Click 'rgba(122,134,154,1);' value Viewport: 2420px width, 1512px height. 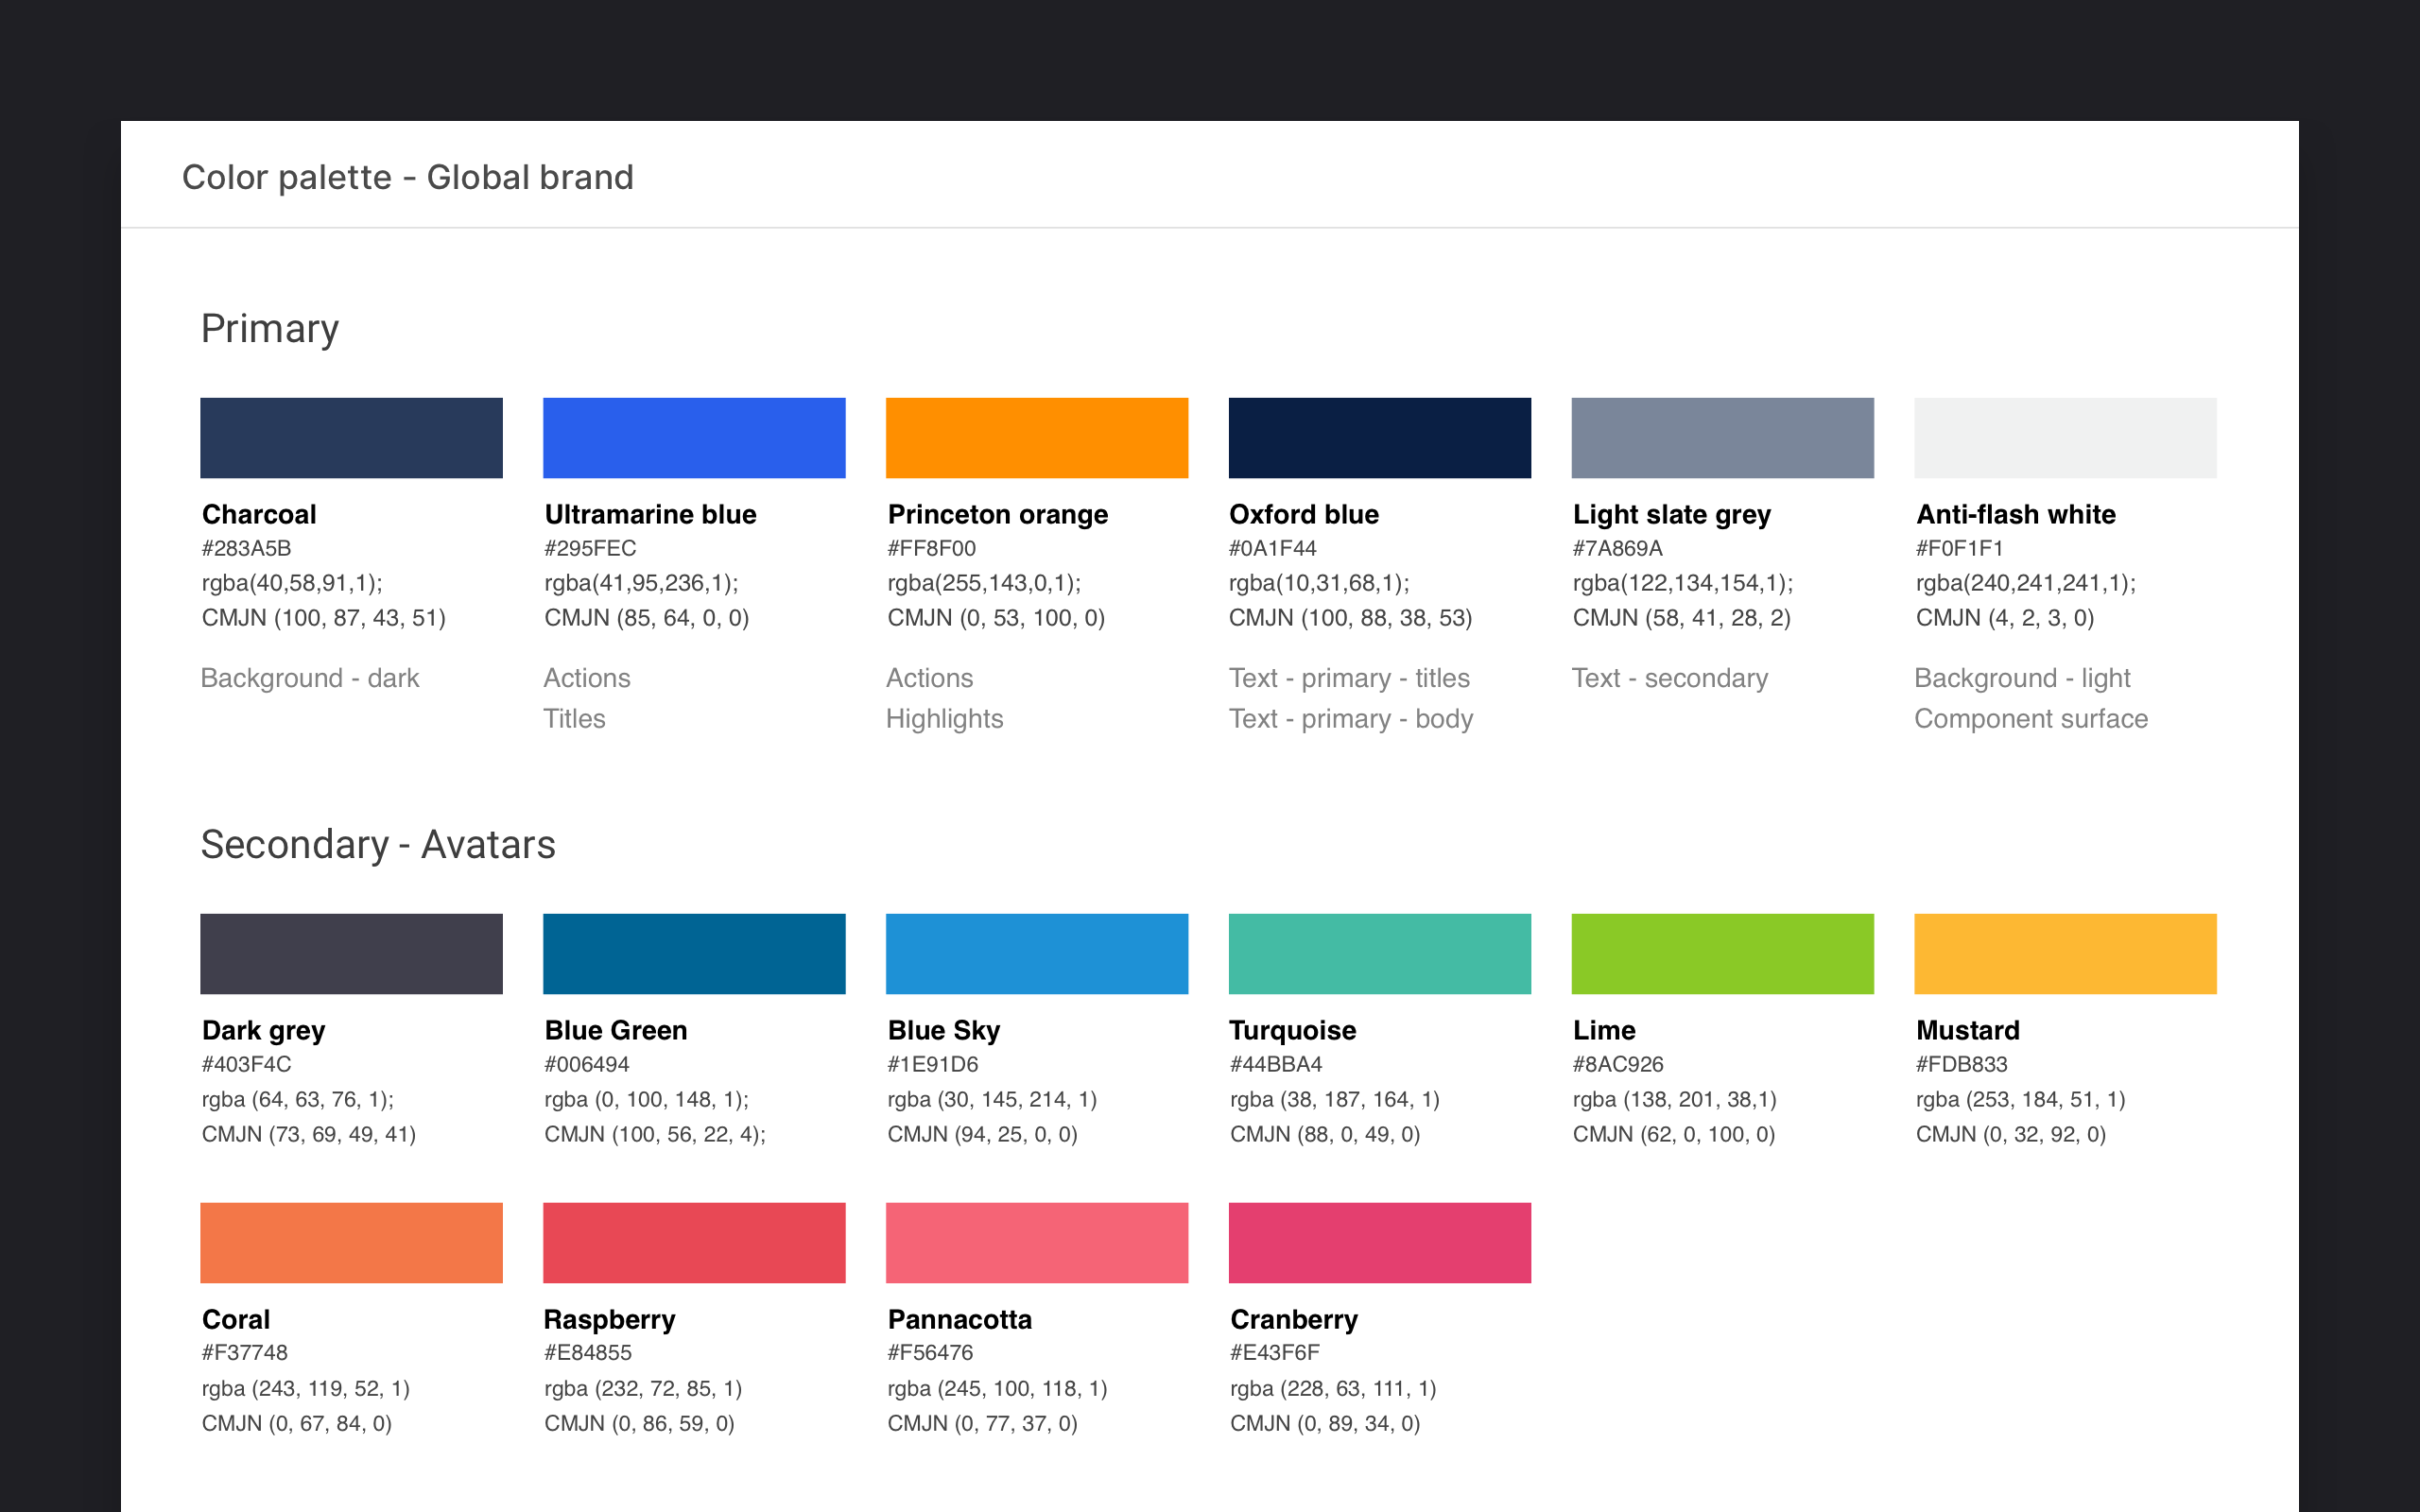[1683, 583]
